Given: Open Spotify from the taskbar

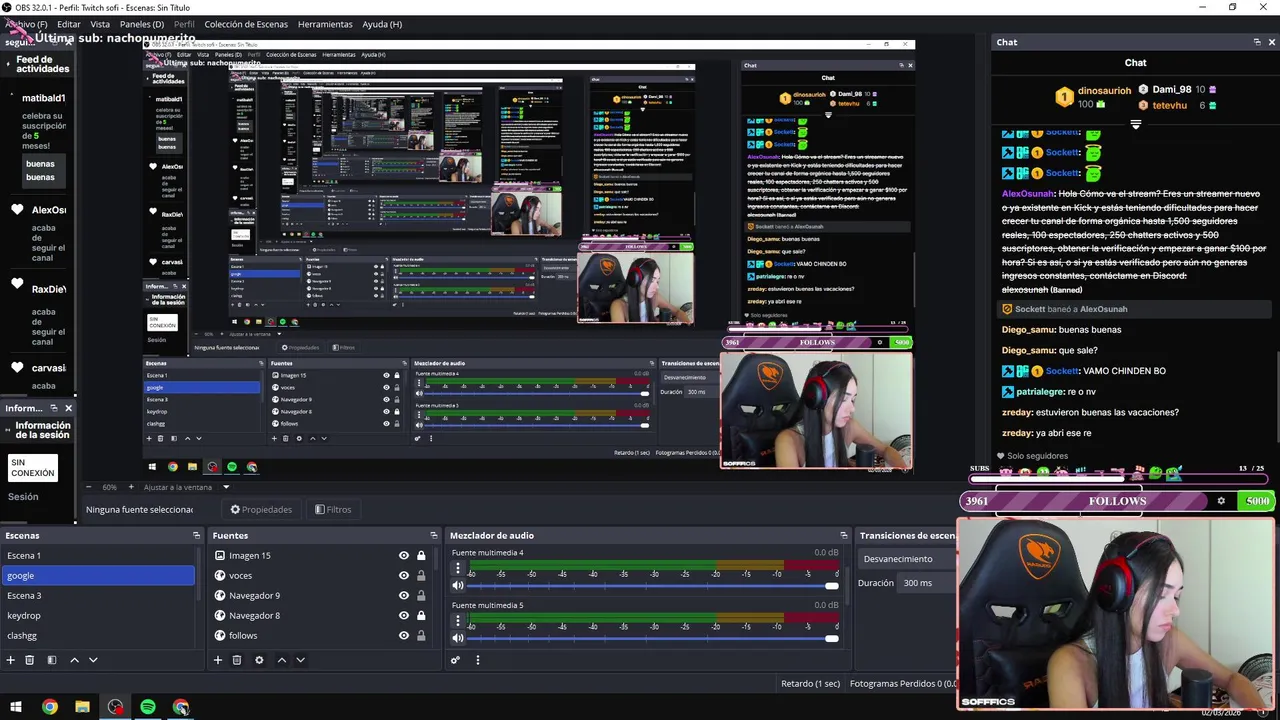Looking at the screenshot, I should point(148,707).
